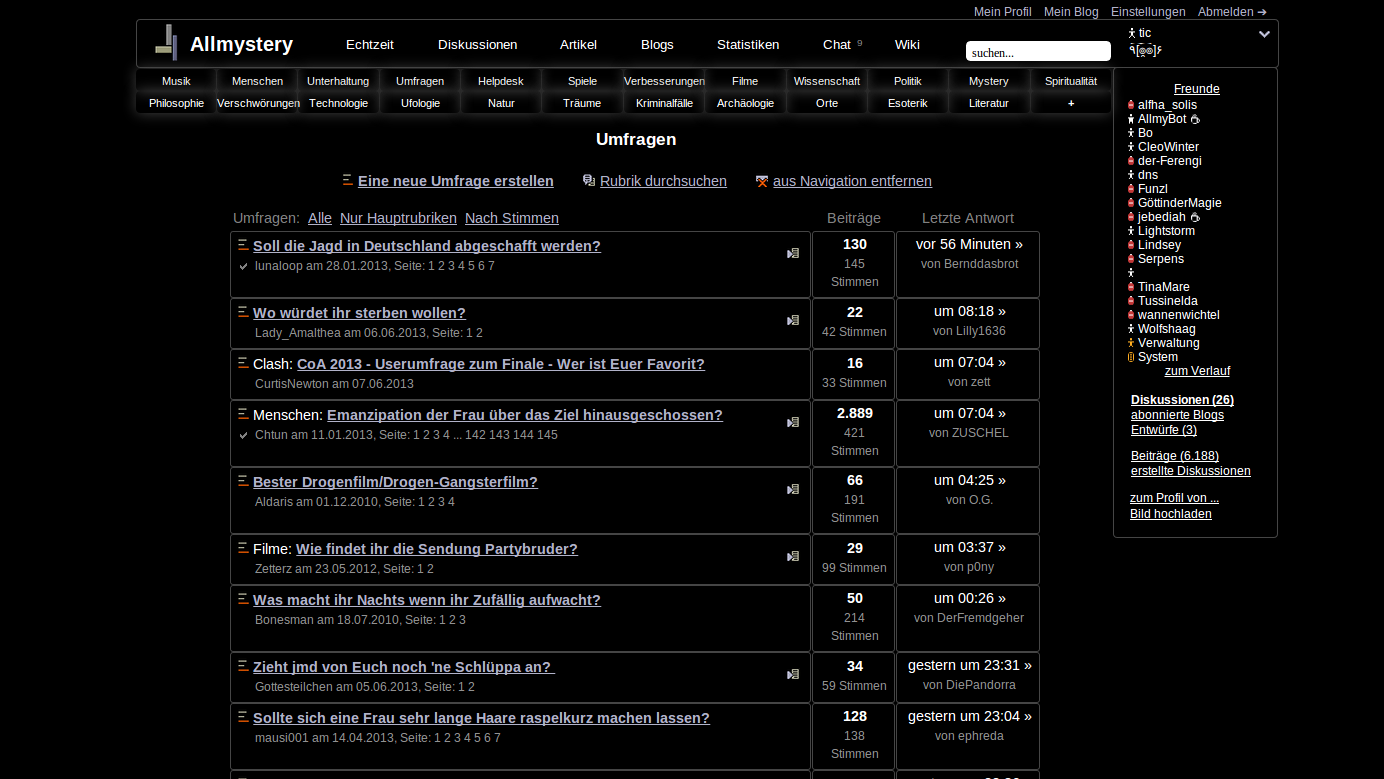Screen dimensions: 1384x779
Task: Click last-page icon for 'Wo würdet ihr sterben wollen?'
Action: tap(793, 321)
